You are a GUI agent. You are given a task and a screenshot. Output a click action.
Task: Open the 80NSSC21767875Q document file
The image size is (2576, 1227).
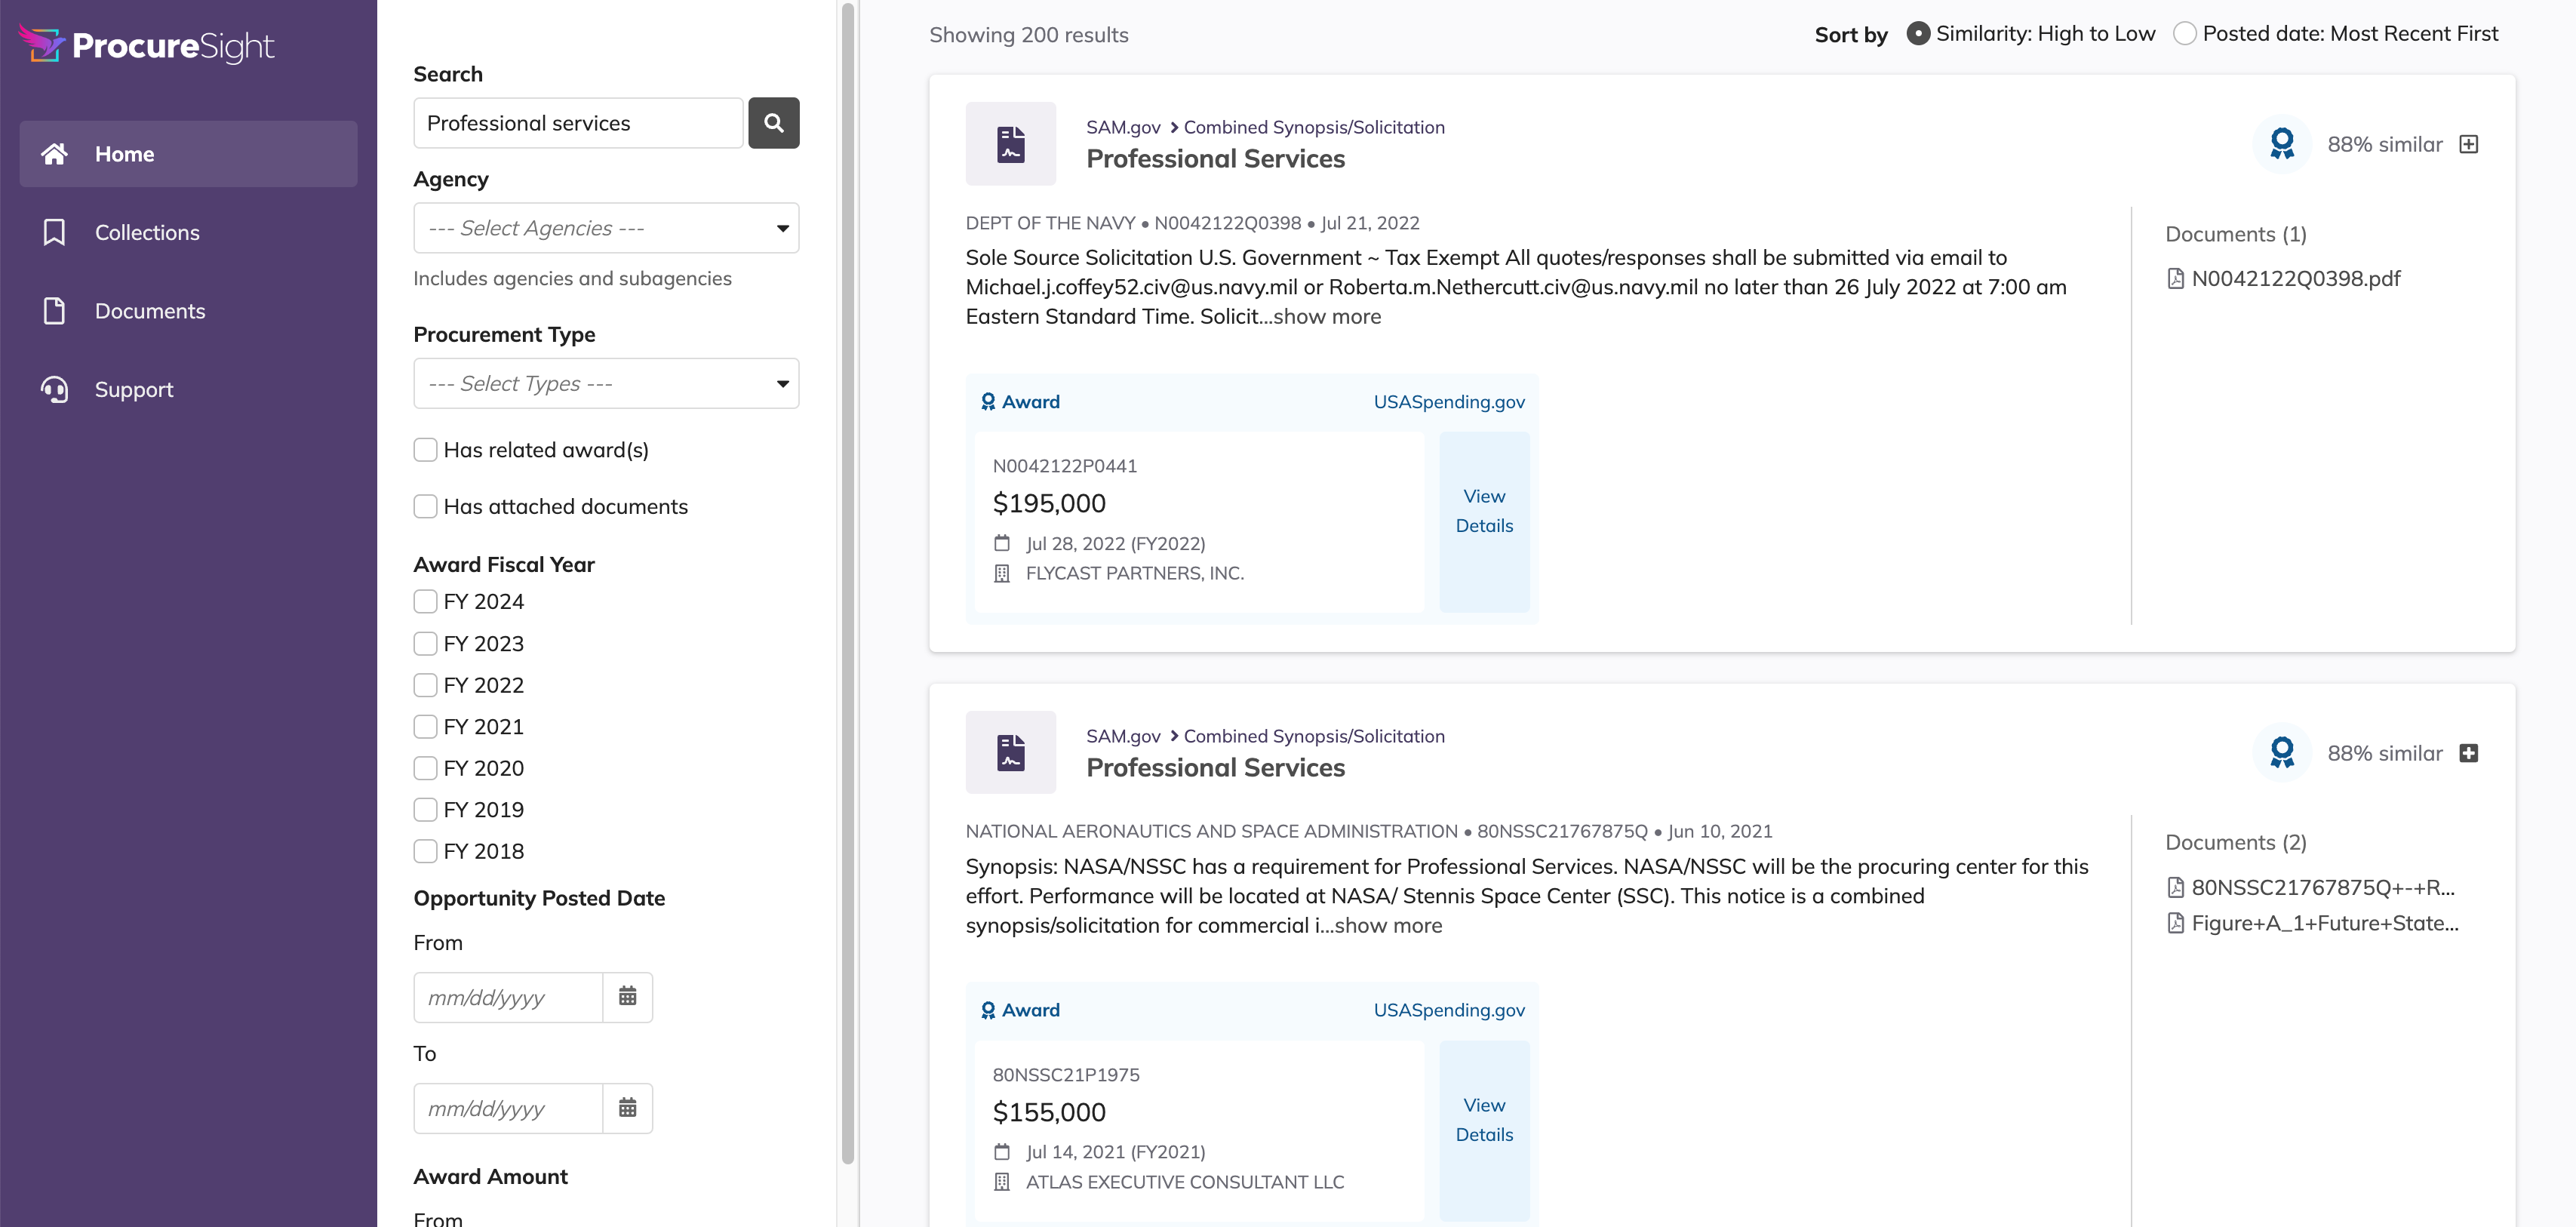2310,888
